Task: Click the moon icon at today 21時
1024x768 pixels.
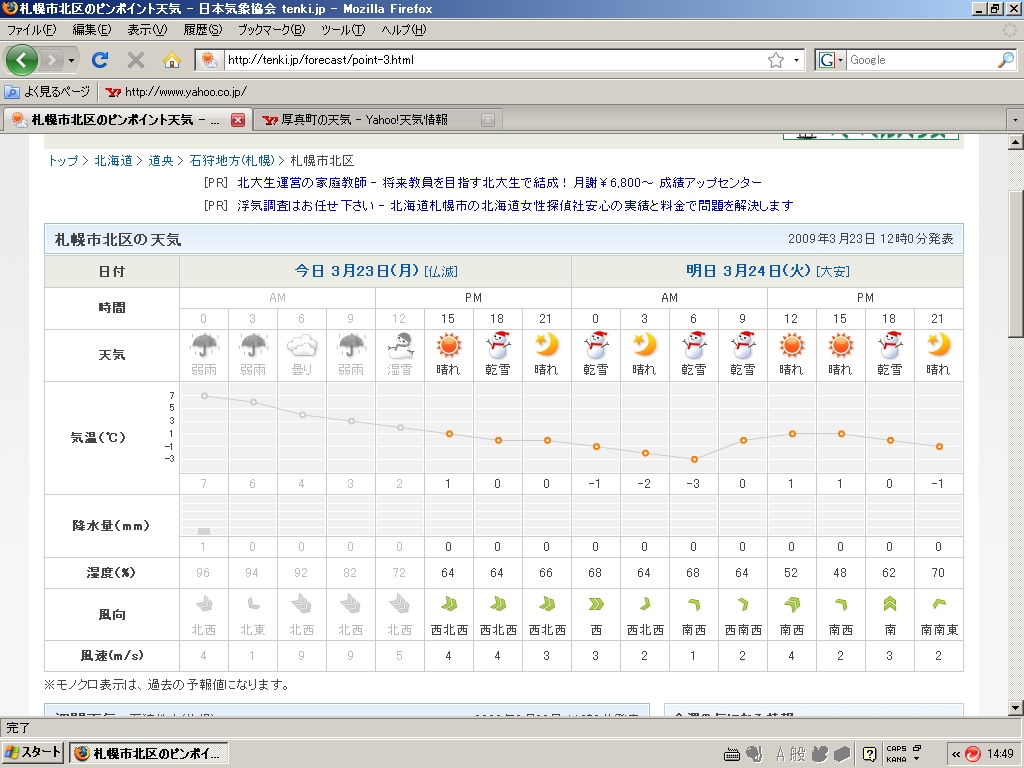Action: (547, 345)
